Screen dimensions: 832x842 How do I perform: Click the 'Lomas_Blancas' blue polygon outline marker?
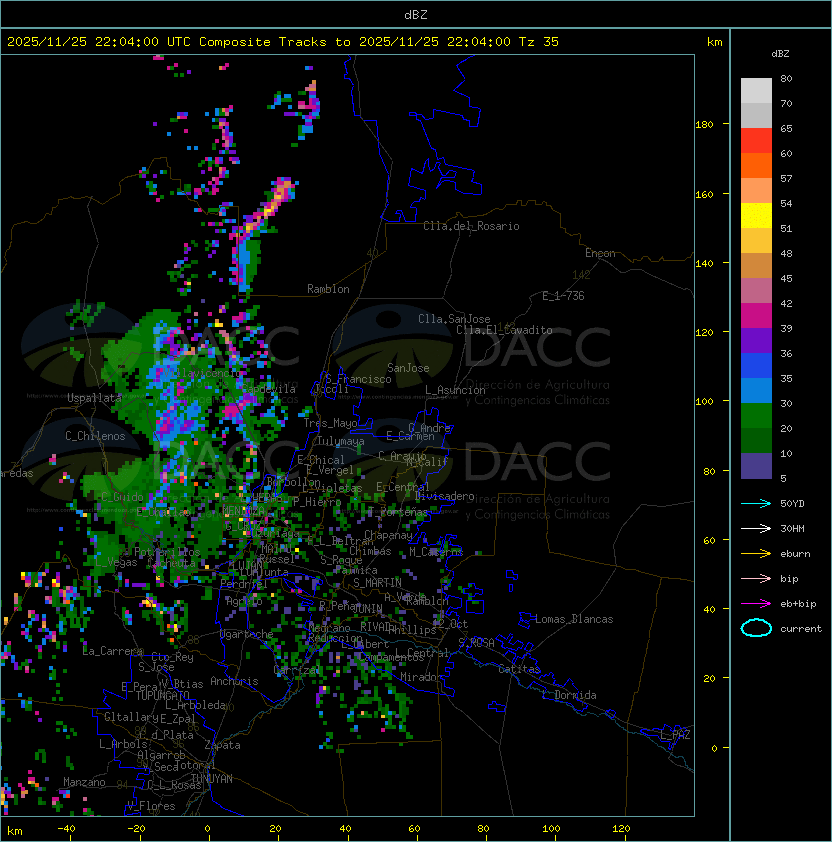[526, 620]
